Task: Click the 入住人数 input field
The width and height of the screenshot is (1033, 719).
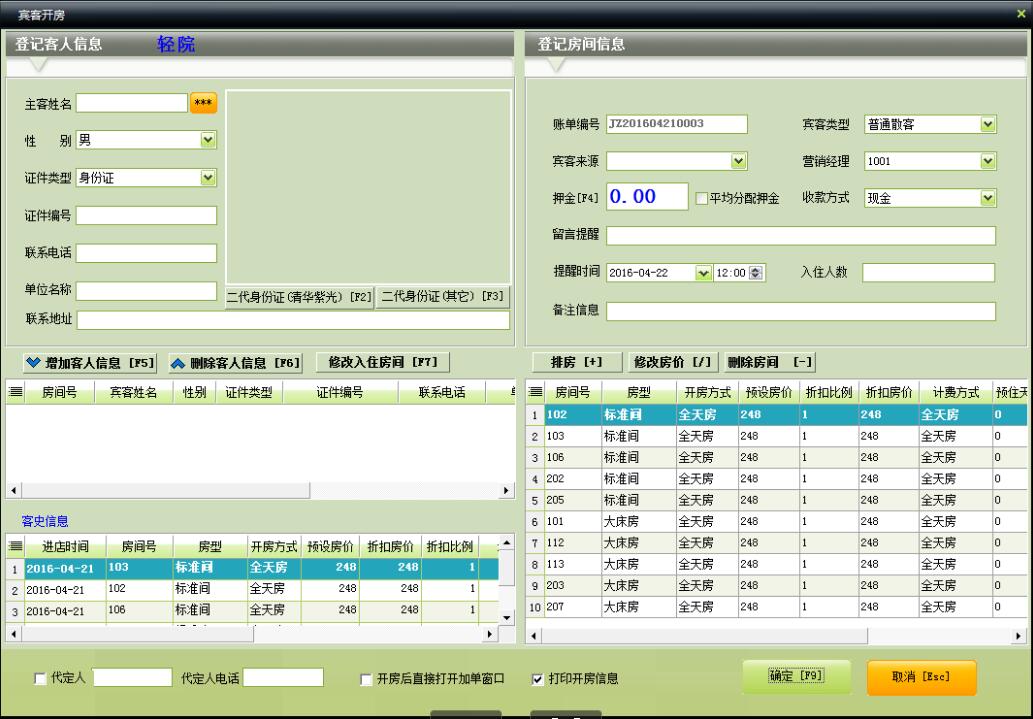Action: [x=928, y=273]
